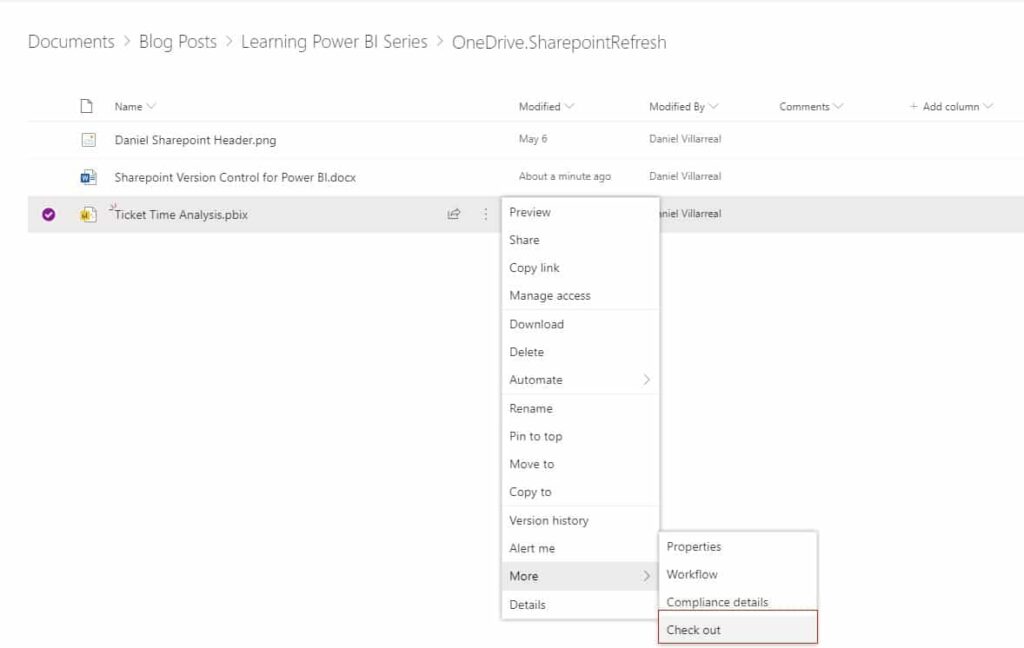Select Pin to top menu option
The image size is (1024, 648).
tap(580, 436)
